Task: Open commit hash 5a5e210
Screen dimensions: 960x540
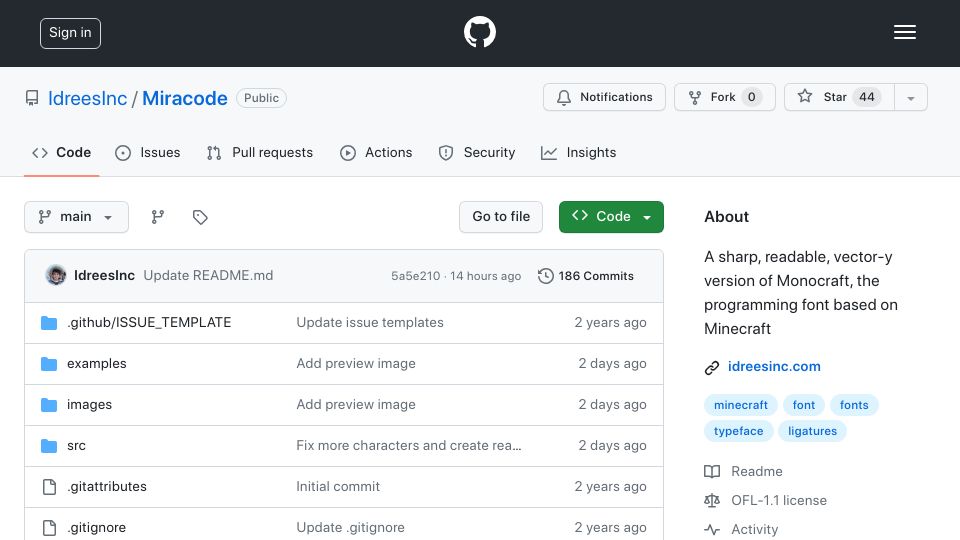Action: [x=415, y=276]
